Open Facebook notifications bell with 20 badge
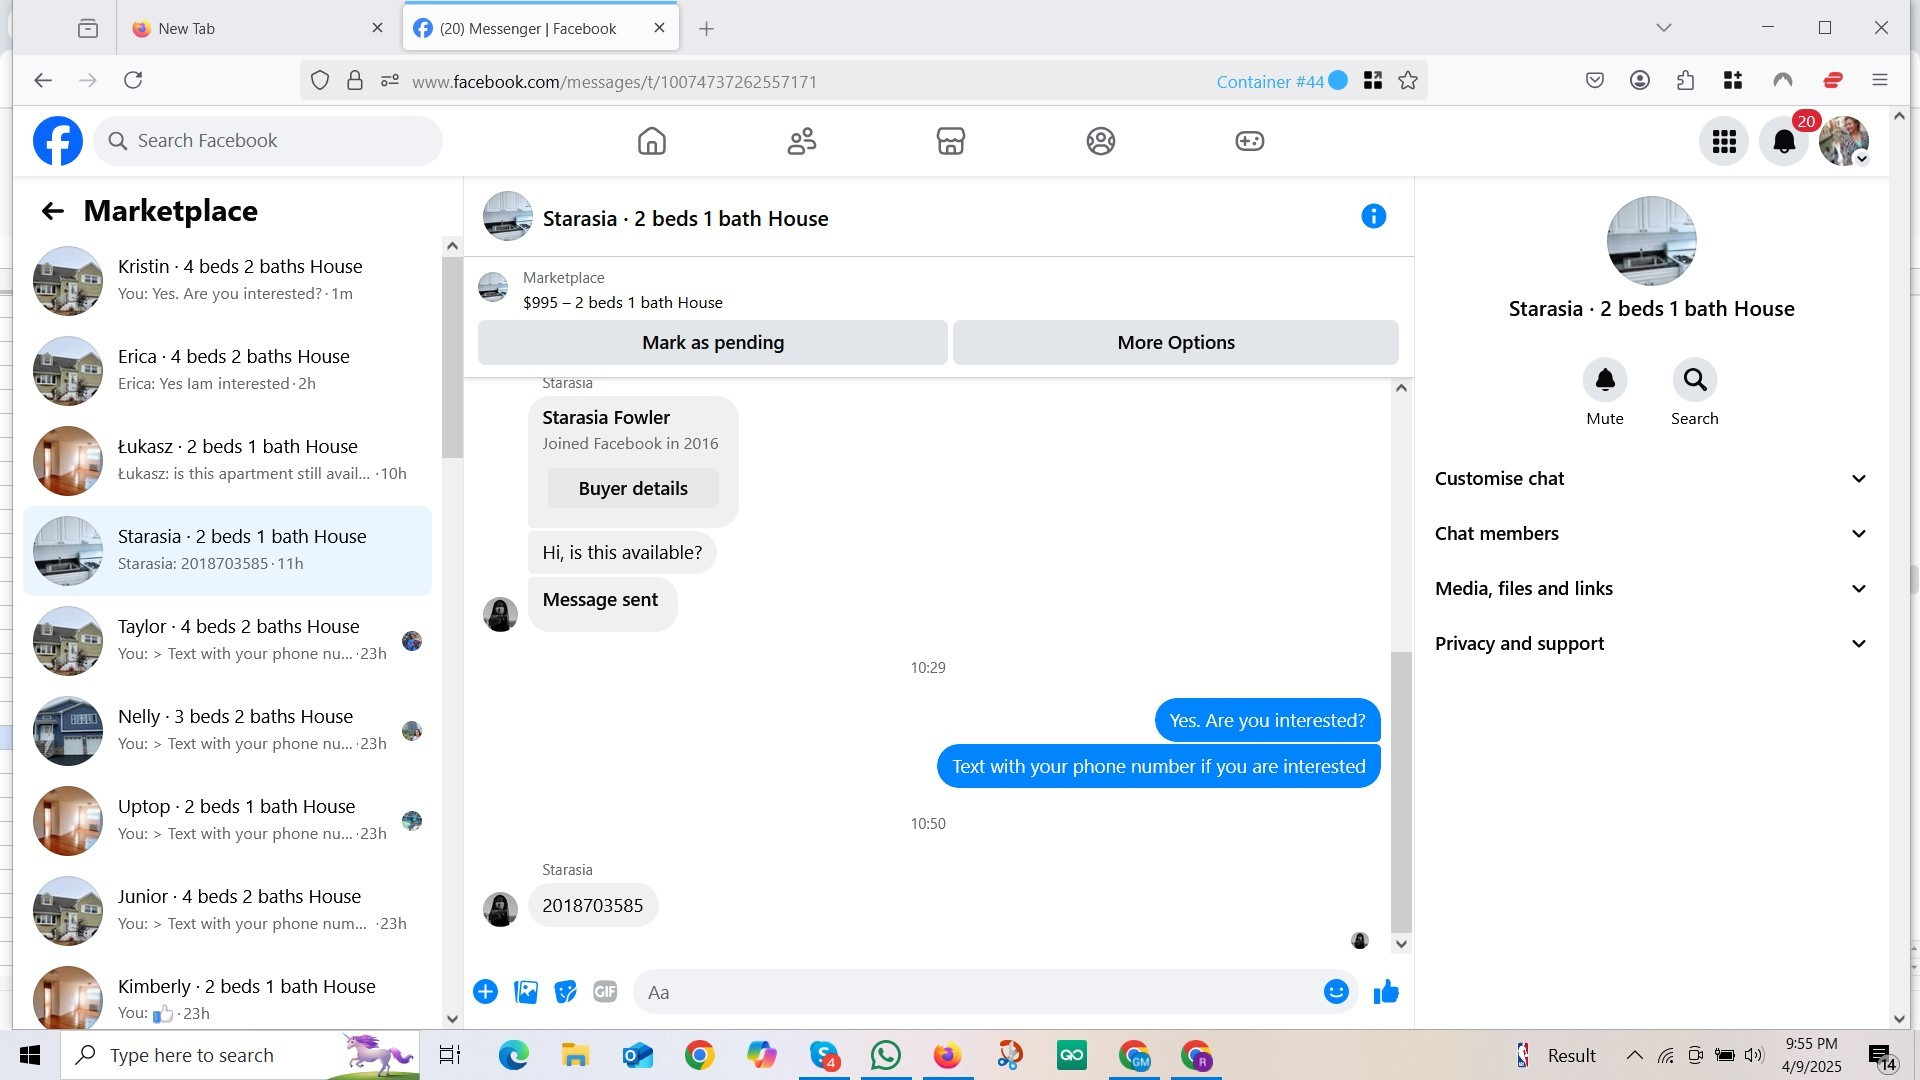 1784,141
